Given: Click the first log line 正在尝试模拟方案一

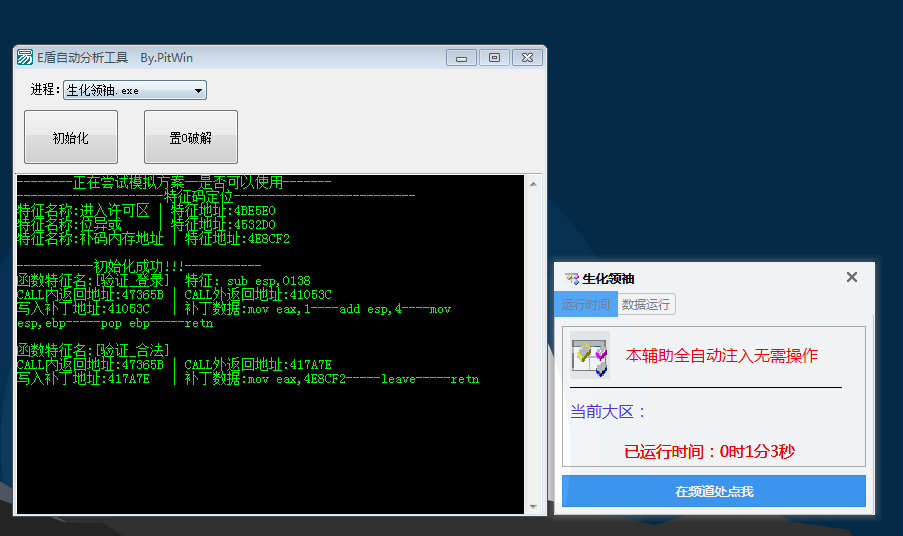Looking at the screenshot, I should 174,183.
